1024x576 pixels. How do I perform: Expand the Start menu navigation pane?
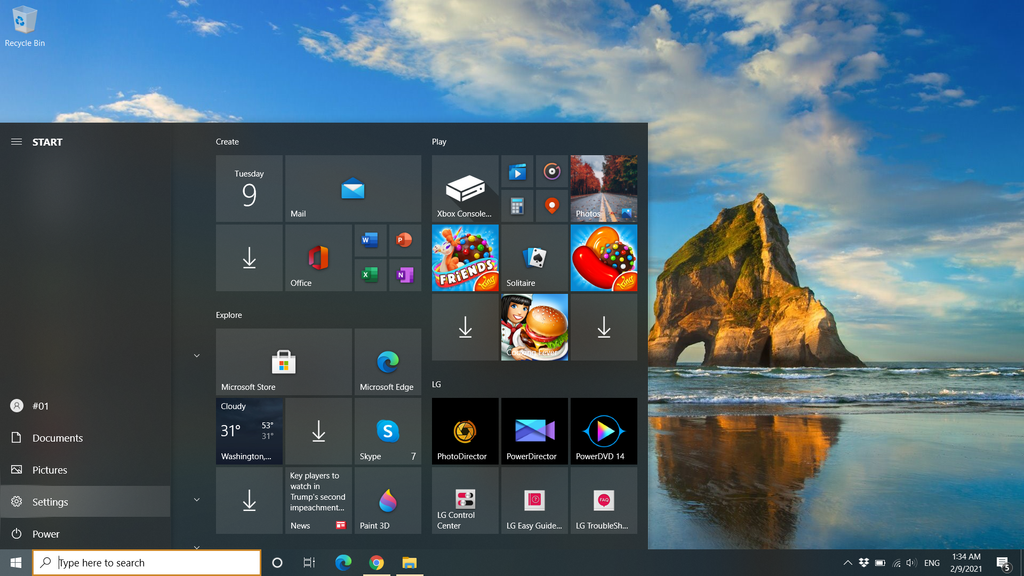coord(16,141)
